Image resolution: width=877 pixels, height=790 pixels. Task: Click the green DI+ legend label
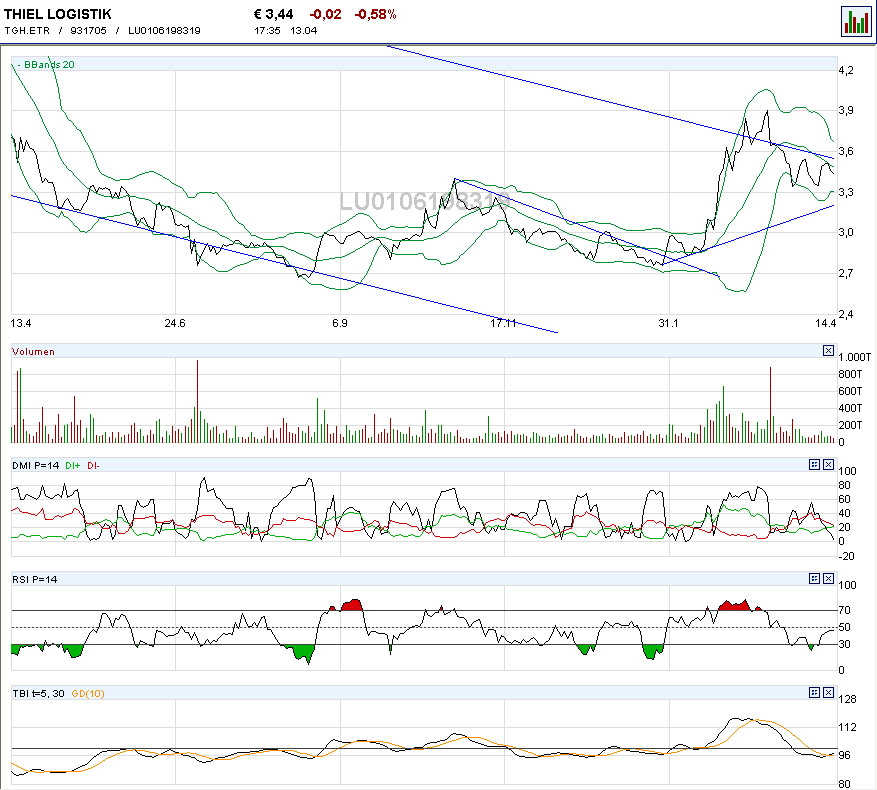[73, 465]
